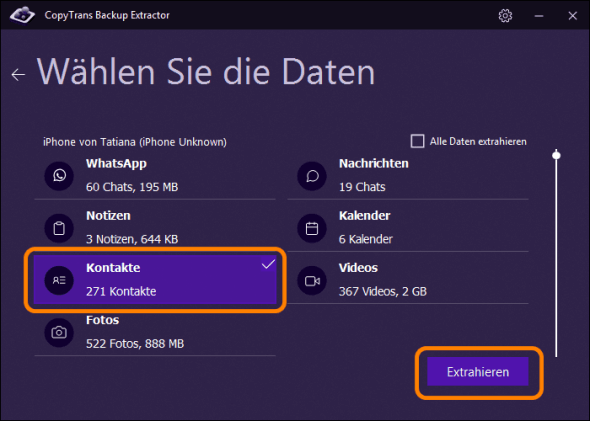Click the '6 Kalender' text
The height and width of the screenshot is (421, 590).
(365, 239)
